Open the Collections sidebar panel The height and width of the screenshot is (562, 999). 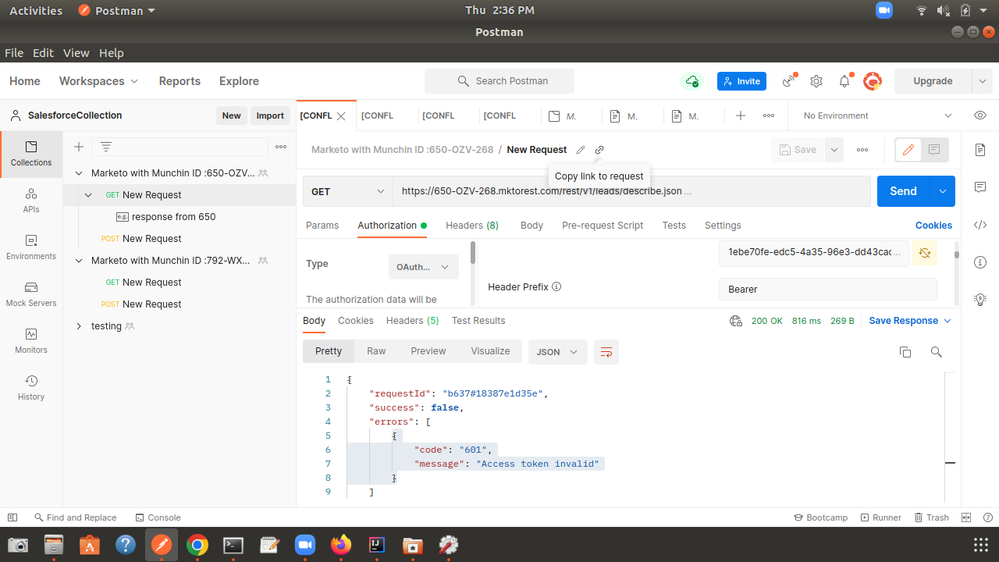pyautogui.click(x=31, y=154)
